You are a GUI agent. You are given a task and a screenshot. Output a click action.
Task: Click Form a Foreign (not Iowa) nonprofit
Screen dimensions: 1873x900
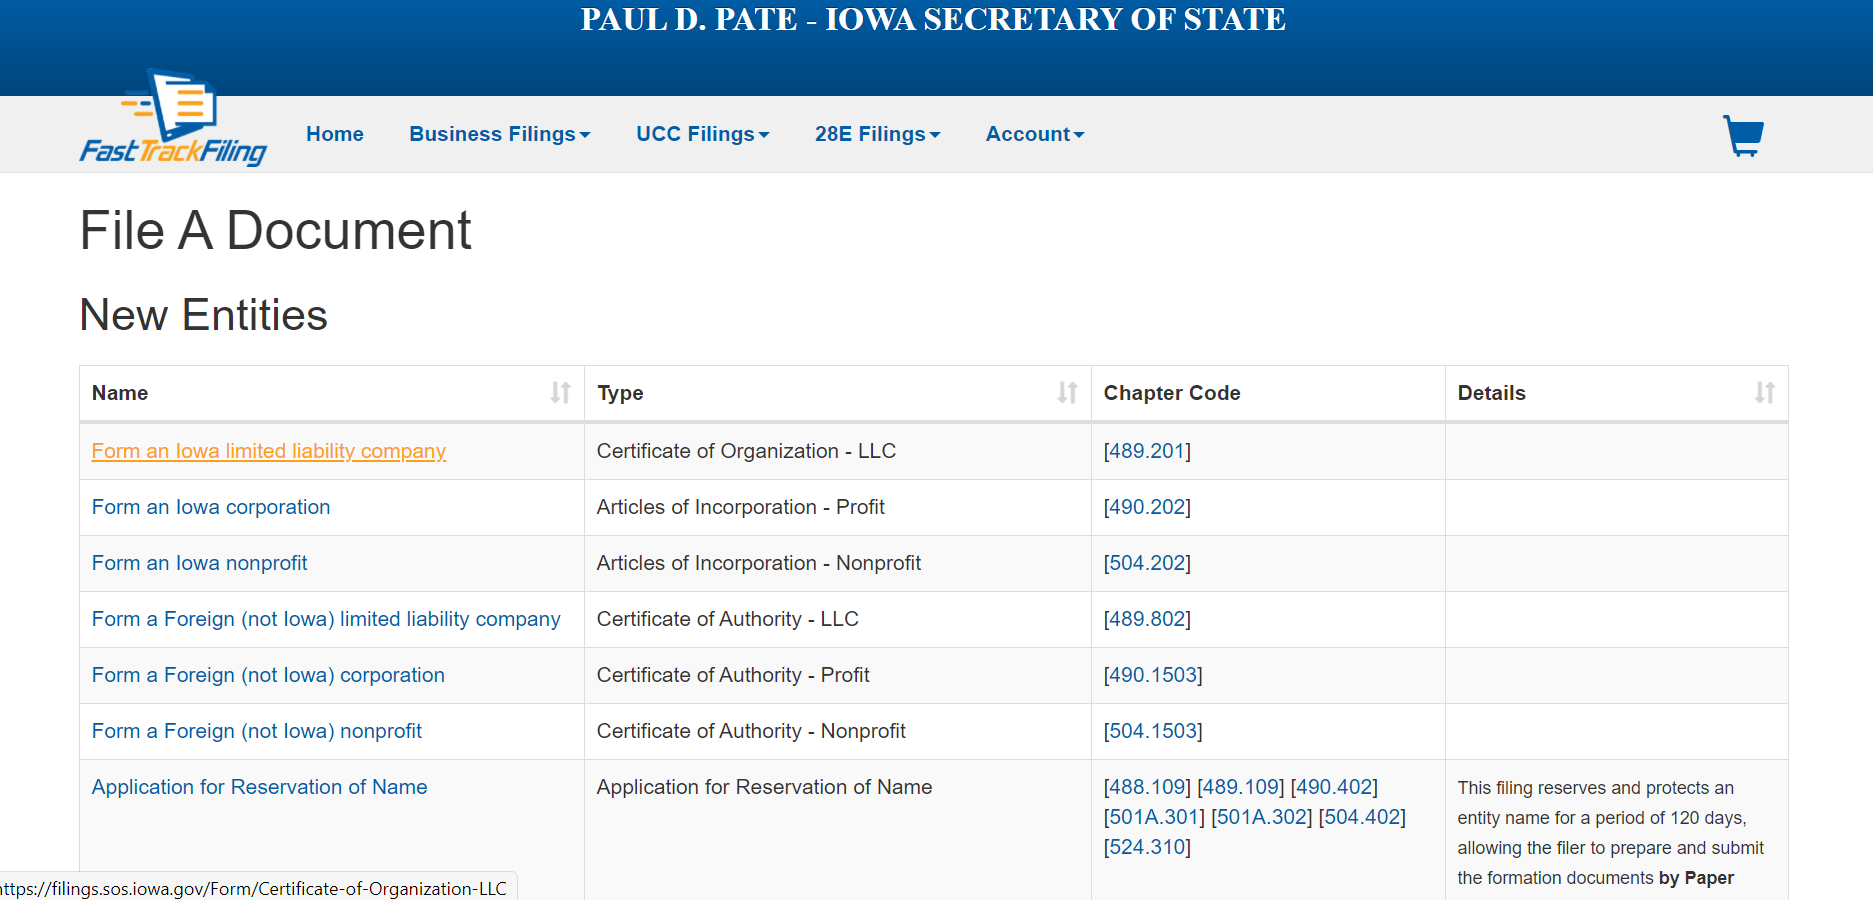(256, 731)
